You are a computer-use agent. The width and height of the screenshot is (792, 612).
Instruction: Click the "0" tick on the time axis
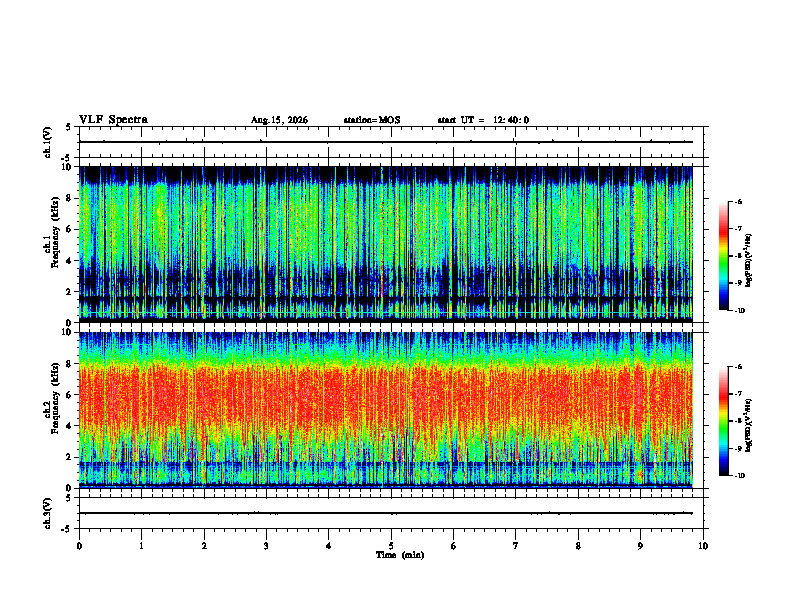point(79,546)
